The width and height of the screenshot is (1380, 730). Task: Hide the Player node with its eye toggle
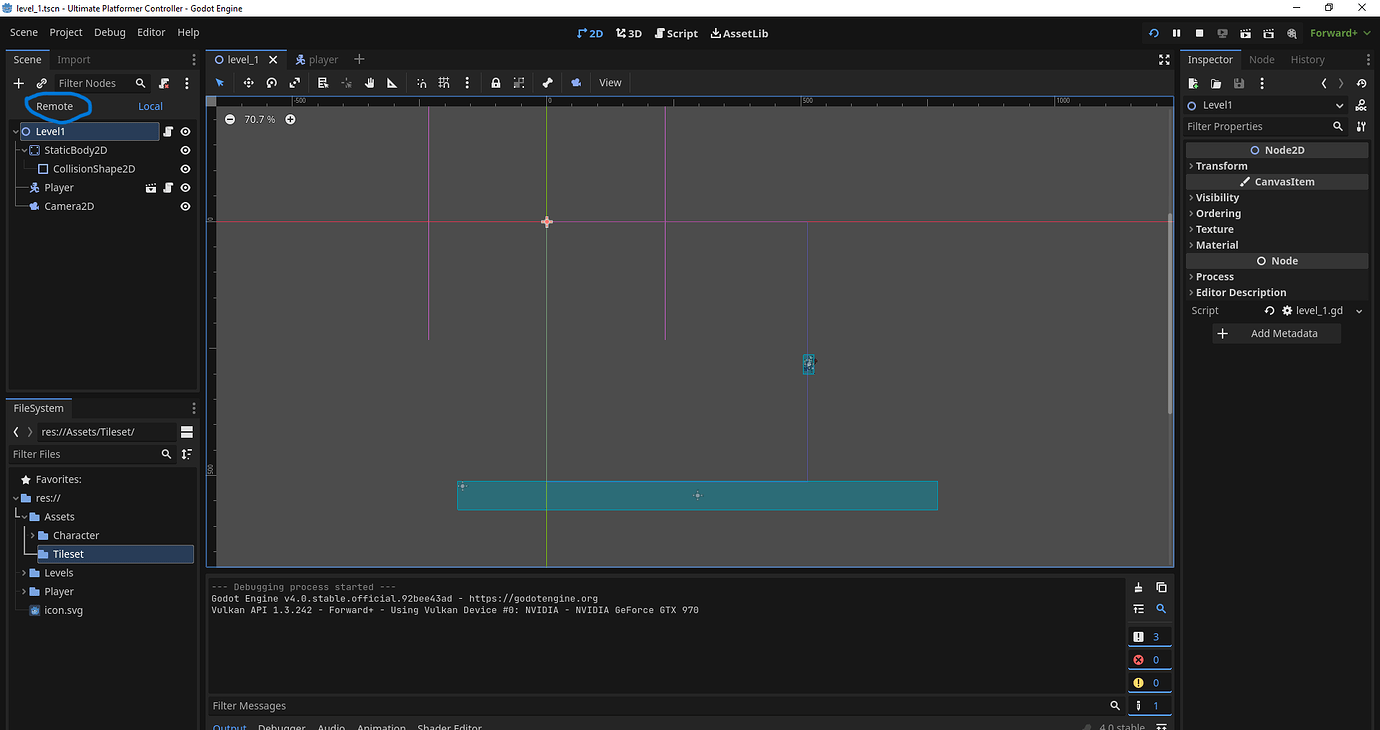pyautogui.click(x=184, y=187)
